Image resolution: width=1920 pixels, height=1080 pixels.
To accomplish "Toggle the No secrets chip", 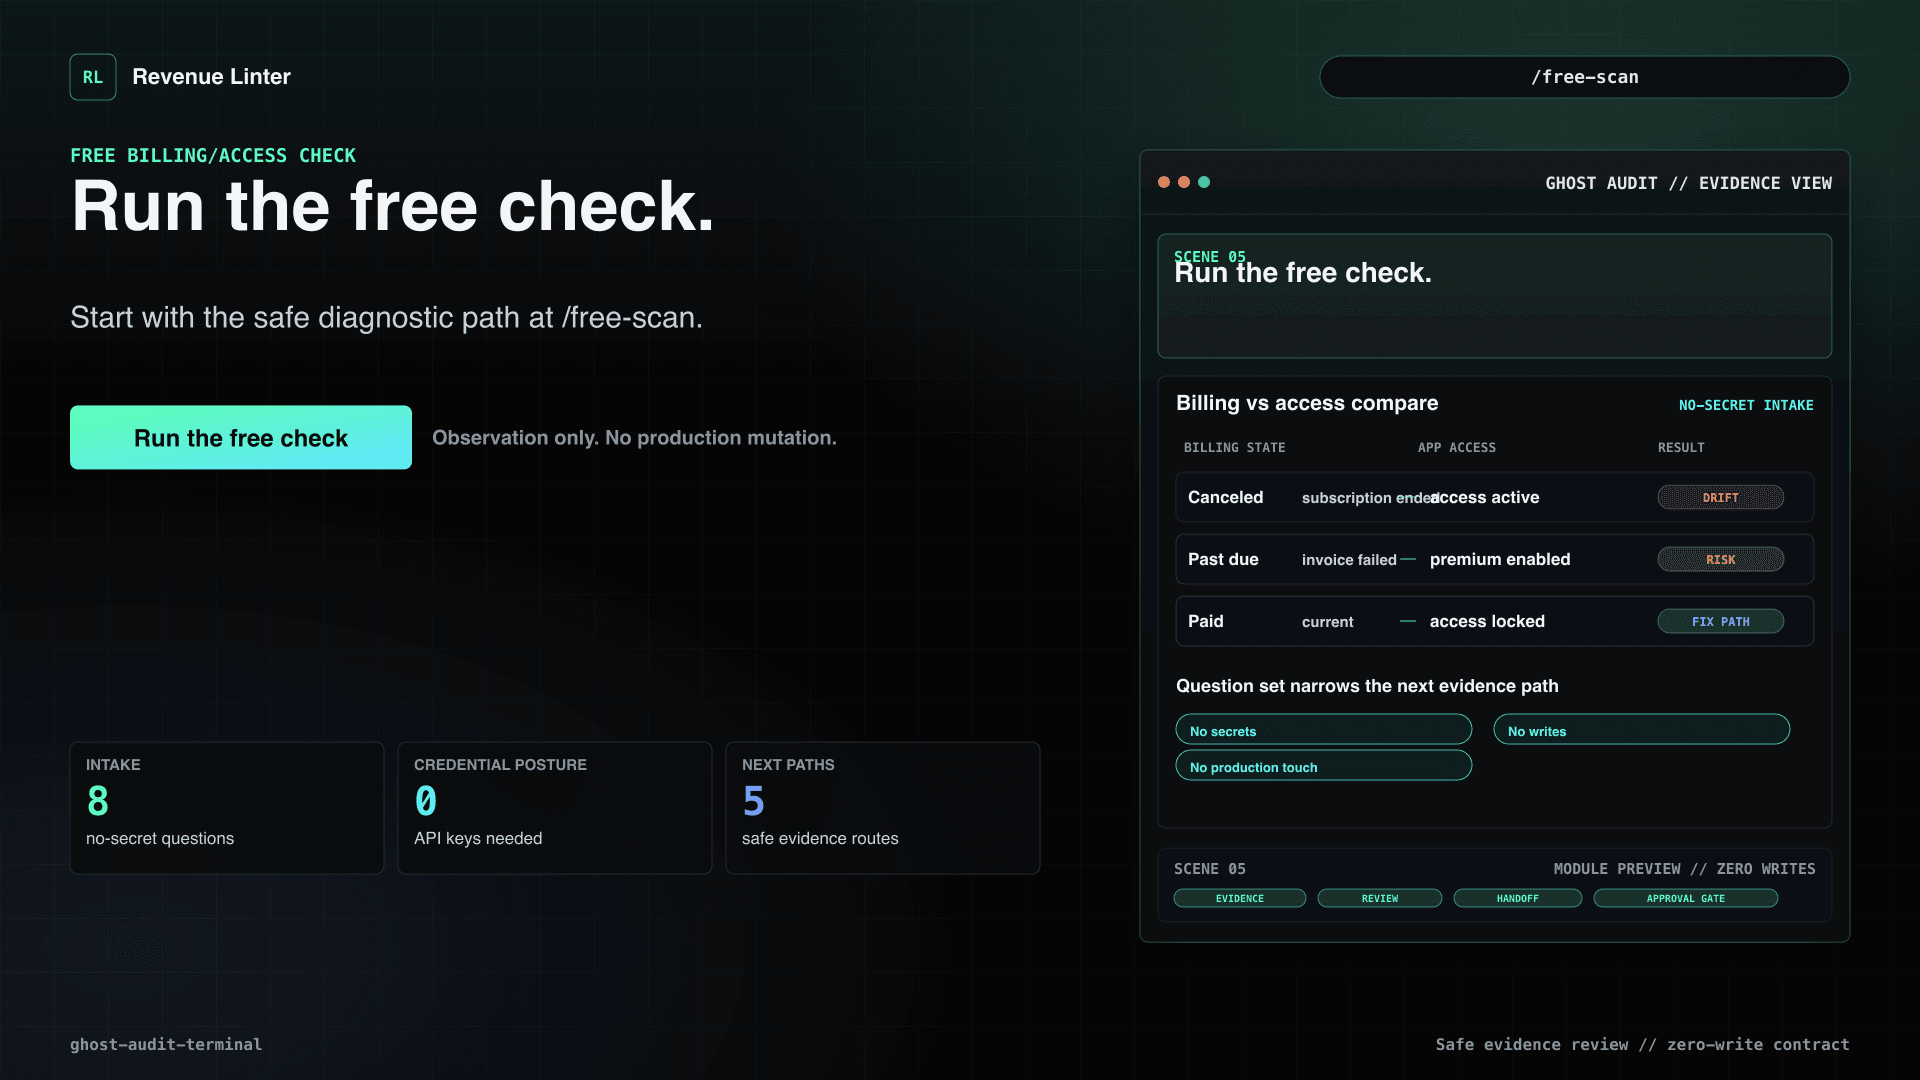I will (1323, 730).
